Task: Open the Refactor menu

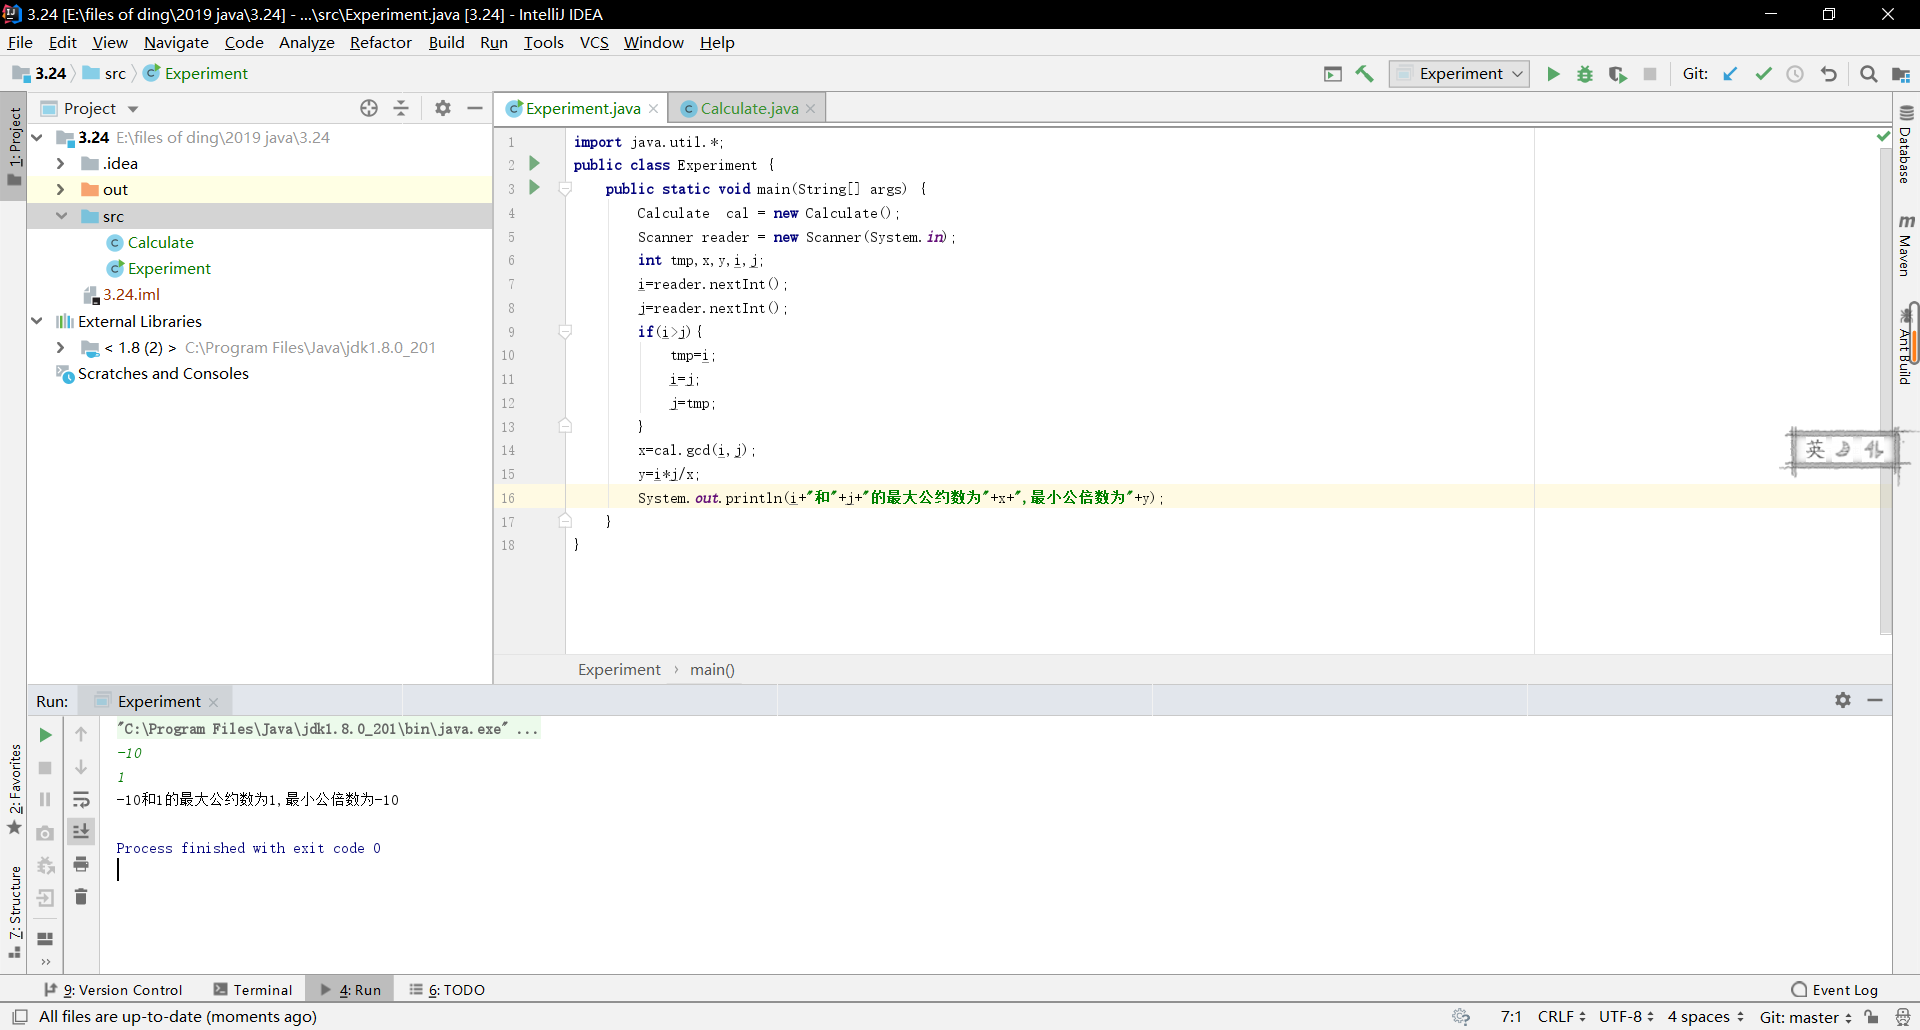Action: point(380,42)
